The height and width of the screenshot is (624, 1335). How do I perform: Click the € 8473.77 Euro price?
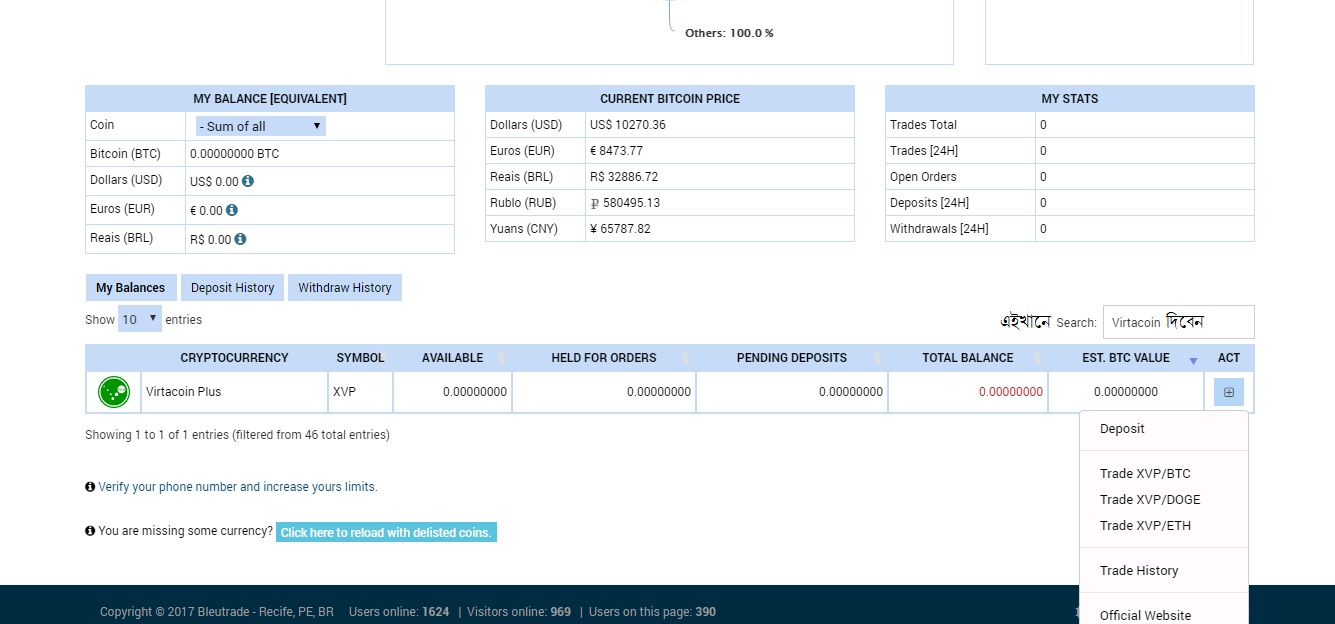click(x=616, y=151)
